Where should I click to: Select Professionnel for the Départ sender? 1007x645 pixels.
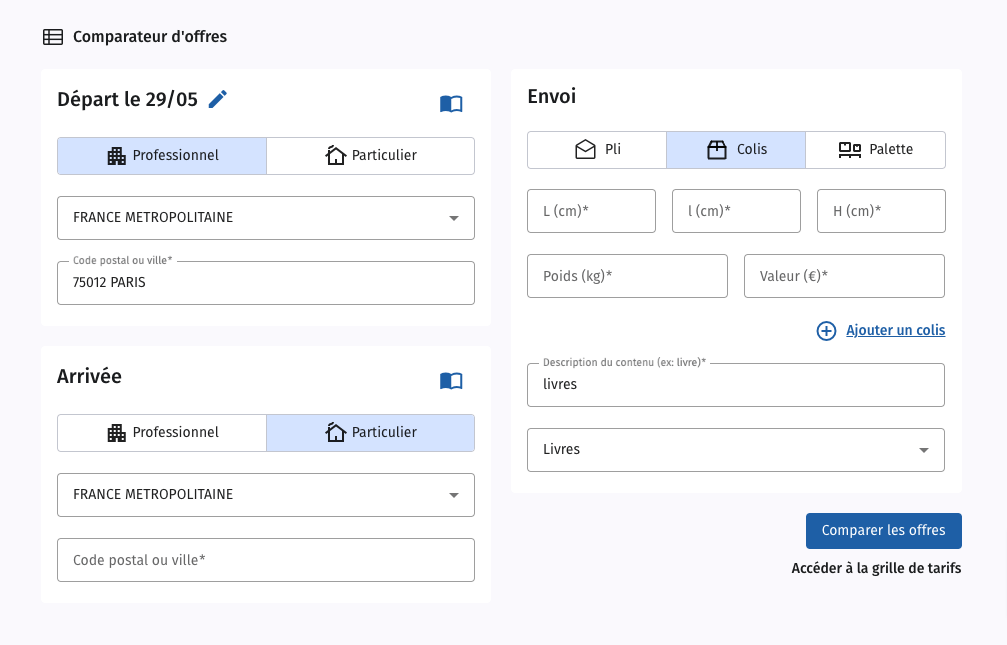tap(162, 155)
